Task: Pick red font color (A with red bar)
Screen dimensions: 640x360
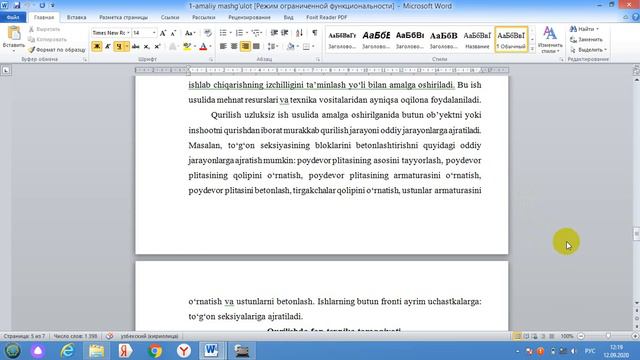Action: pos(203,47)
